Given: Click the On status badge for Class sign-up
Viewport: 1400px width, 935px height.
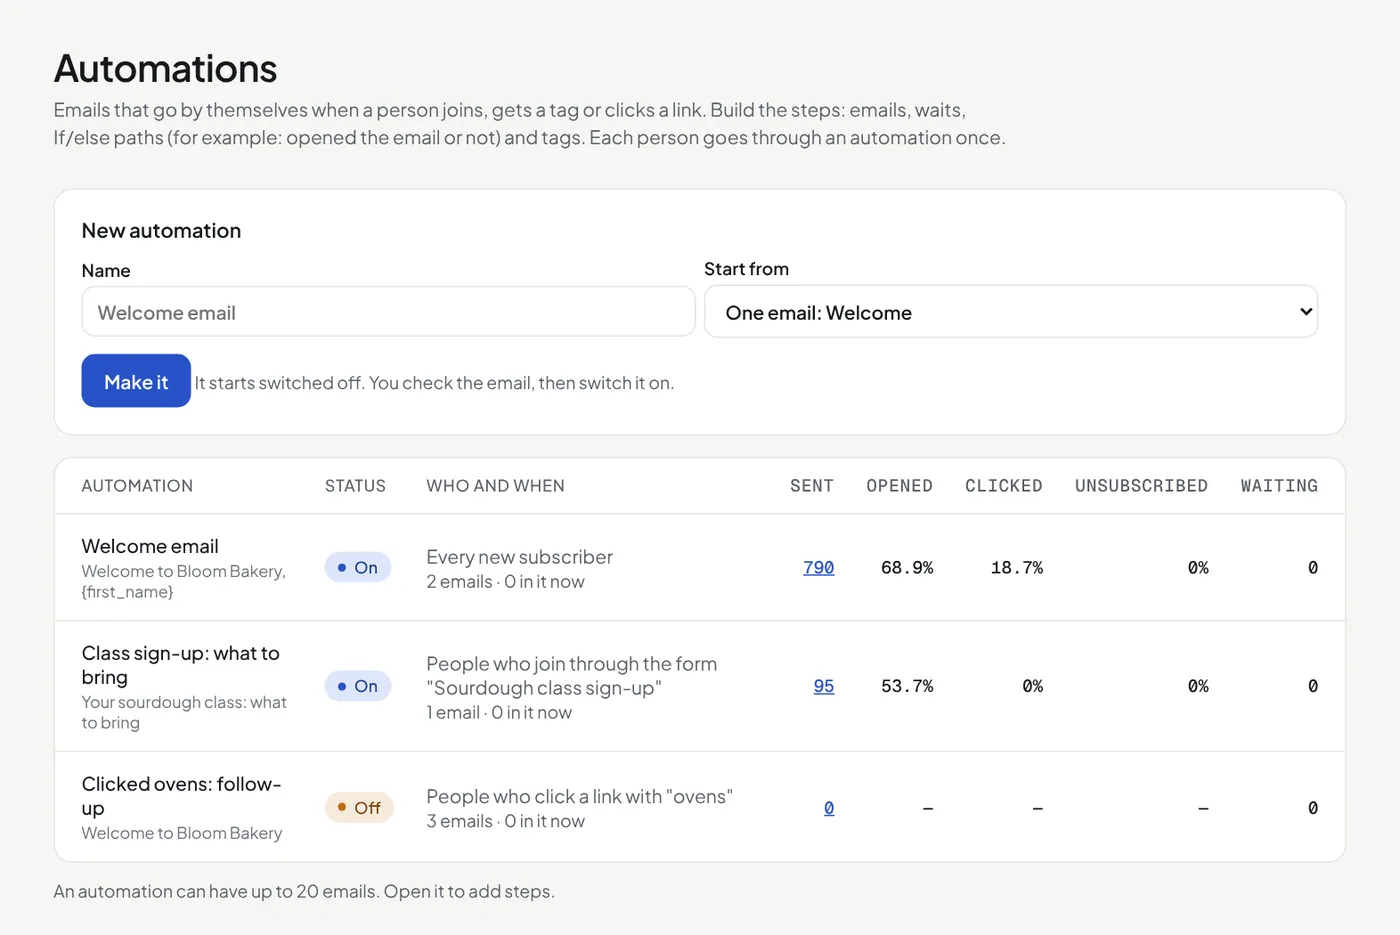Looking at the screenshot, I should click(357, 686).
